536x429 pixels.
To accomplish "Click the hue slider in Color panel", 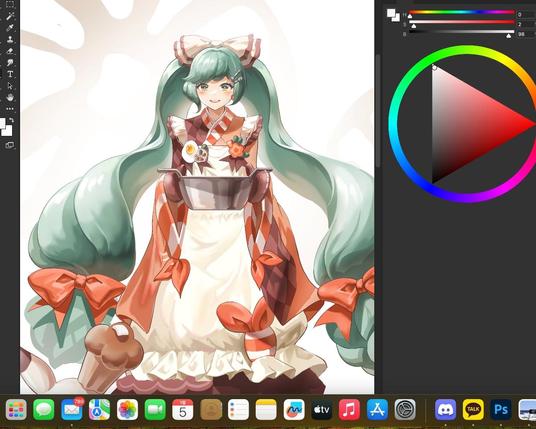I will coord(461,12).
